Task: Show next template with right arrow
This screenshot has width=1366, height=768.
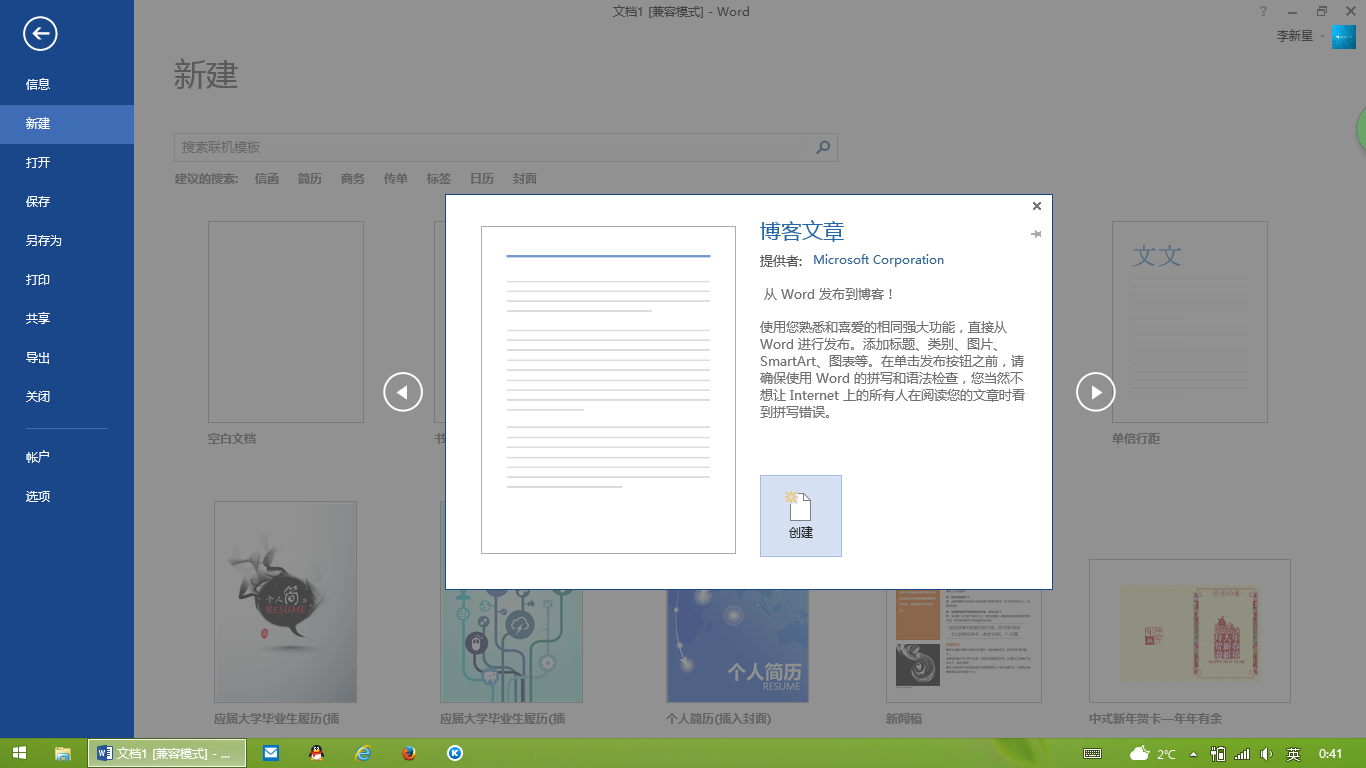Action: pyautogui.click(x=1095, y=392)
